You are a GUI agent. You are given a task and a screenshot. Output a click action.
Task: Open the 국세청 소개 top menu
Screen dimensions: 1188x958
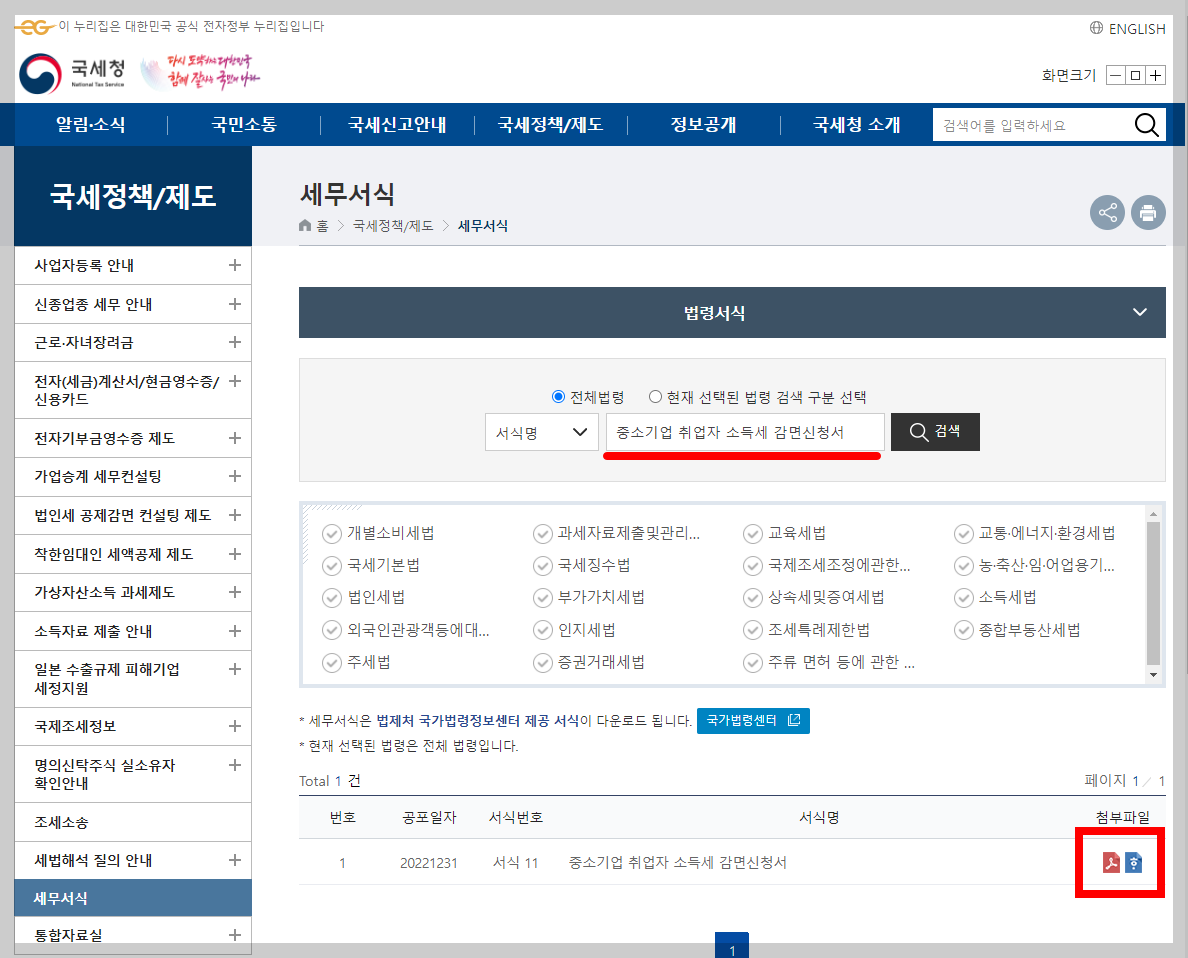tap(856, 125)
